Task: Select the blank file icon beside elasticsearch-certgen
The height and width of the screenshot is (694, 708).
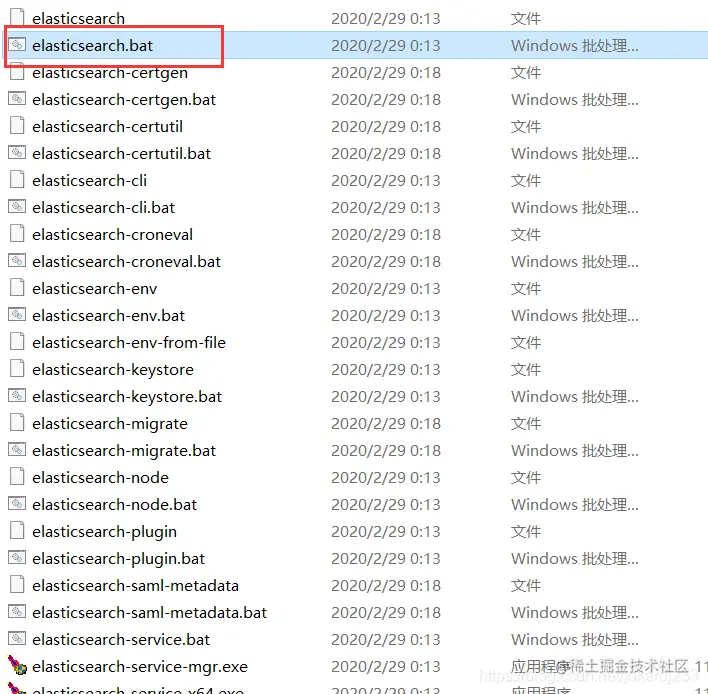Action: [17, 72]
